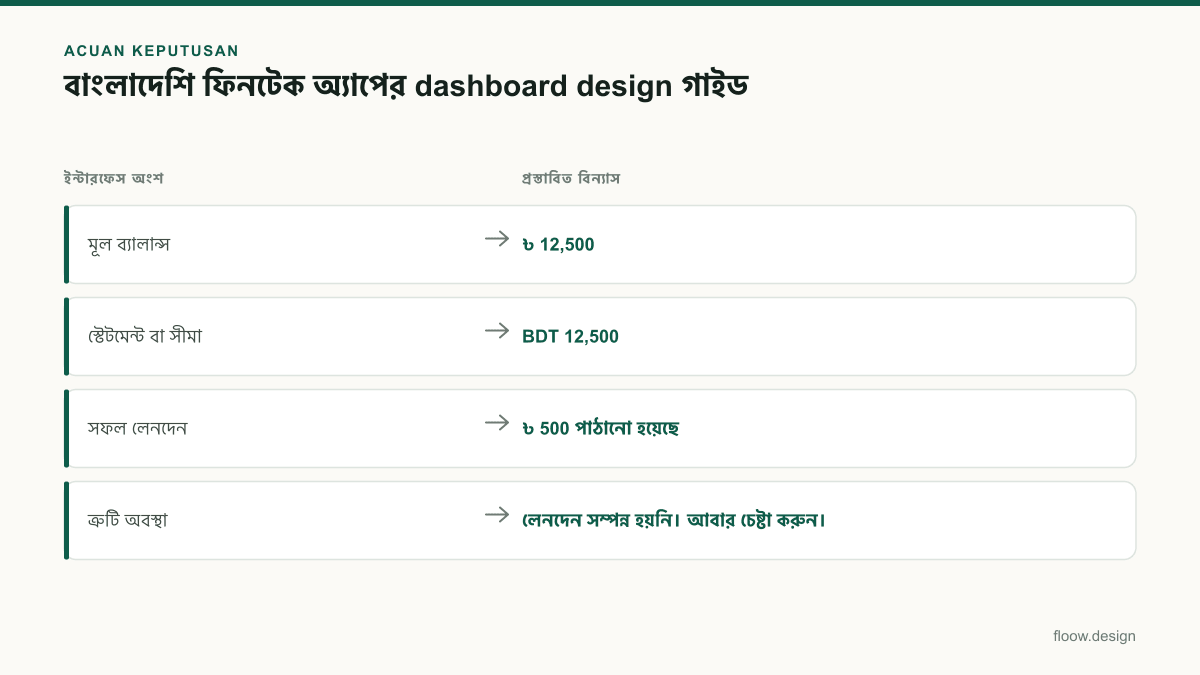1200x675 pixels.
Task: Click the arrow icon in the মূল ব্যালান্স row
Action: [497, 238]
